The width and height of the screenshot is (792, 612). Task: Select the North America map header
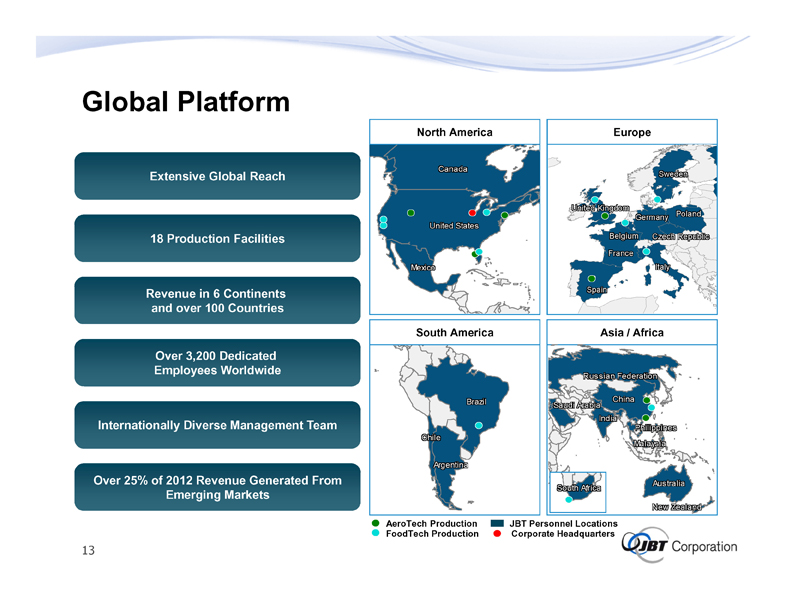453,132
